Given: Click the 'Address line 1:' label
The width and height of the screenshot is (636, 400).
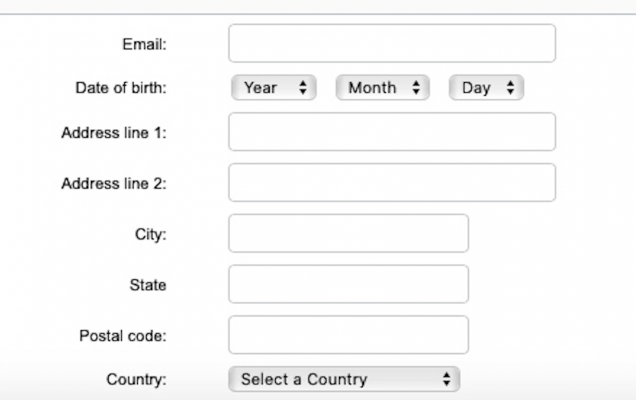Looking at the screenshot, I should tap(114, 133).
